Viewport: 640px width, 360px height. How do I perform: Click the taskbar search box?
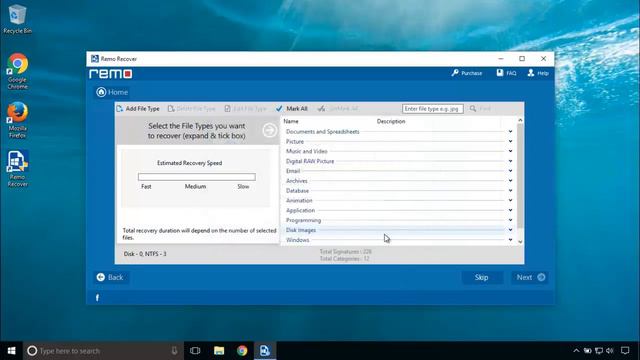103,351
